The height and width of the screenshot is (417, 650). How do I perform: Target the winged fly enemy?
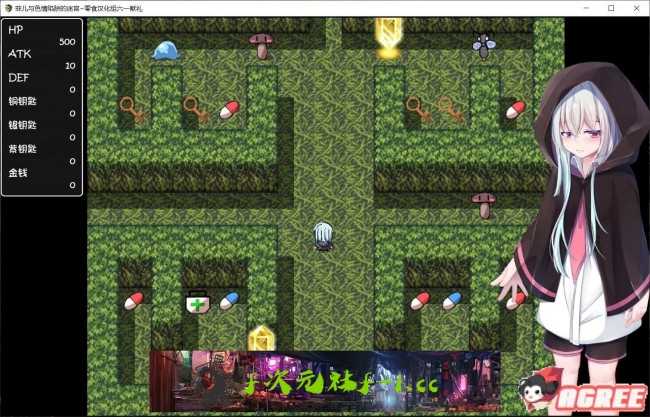[484, 45]
